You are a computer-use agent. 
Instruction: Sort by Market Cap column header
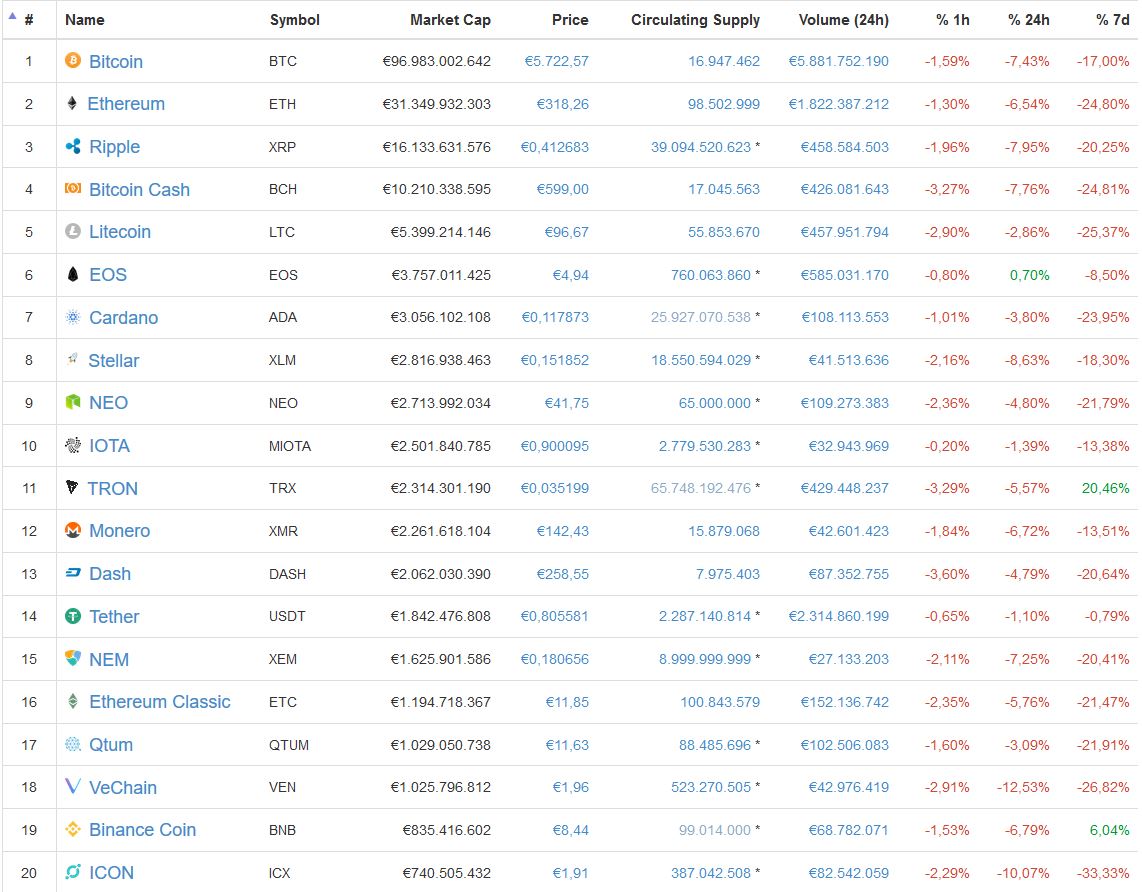click(x=450, y=20)
